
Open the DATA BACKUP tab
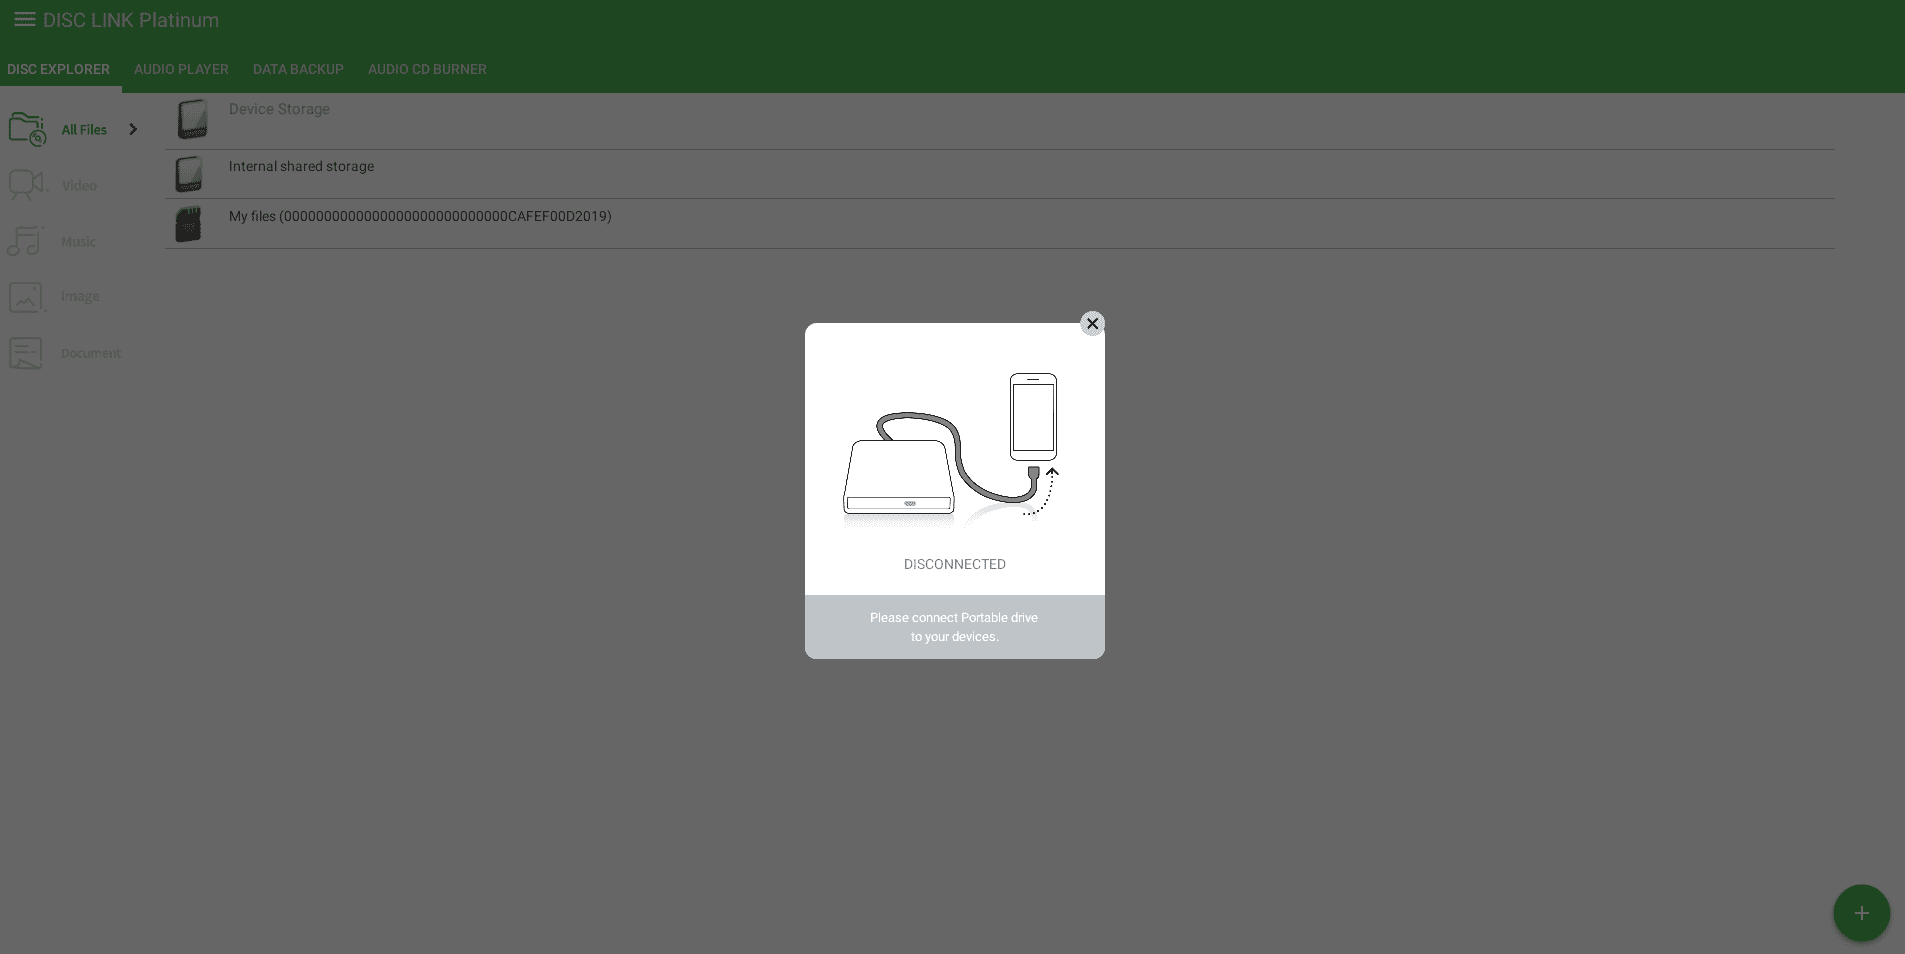(298, 69)
